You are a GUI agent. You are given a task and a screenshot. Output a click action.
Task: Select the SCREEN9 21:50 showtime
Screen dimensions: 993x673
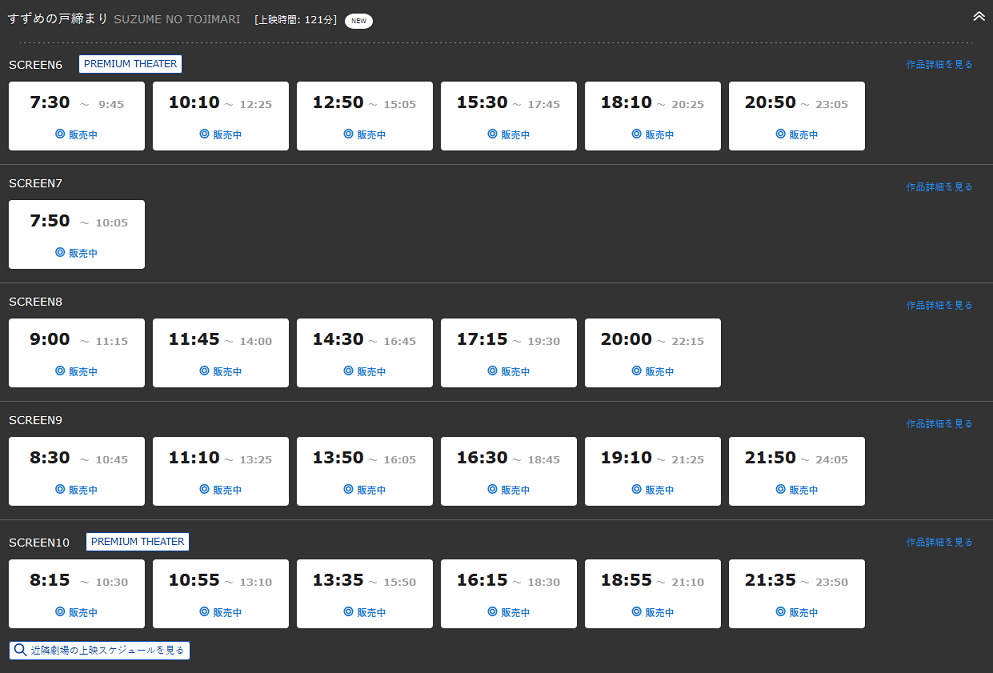tap(797, 471)
